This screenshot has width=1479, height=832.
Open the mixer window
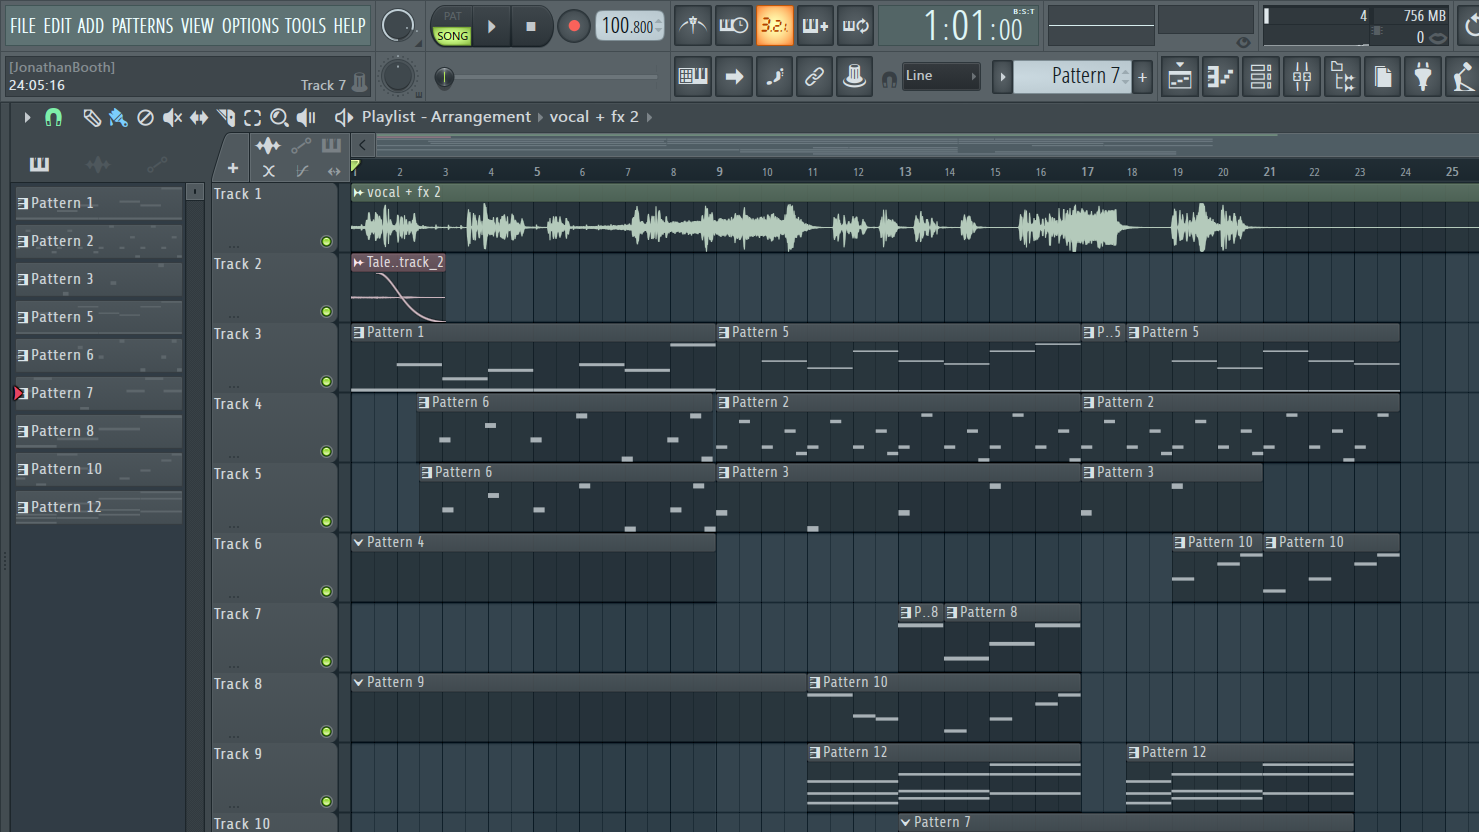[x=1302, y=77]
